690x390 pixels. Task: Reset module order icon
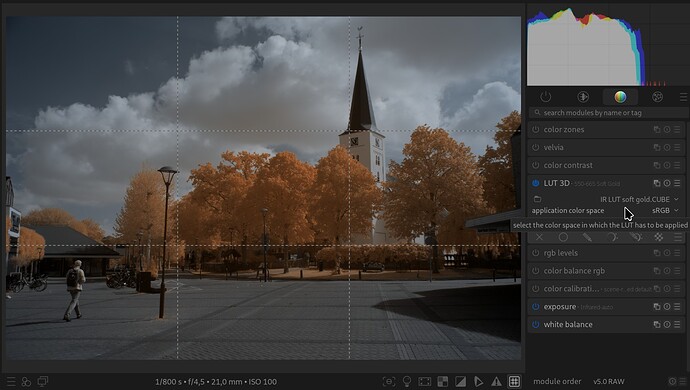tap(672, 382)
